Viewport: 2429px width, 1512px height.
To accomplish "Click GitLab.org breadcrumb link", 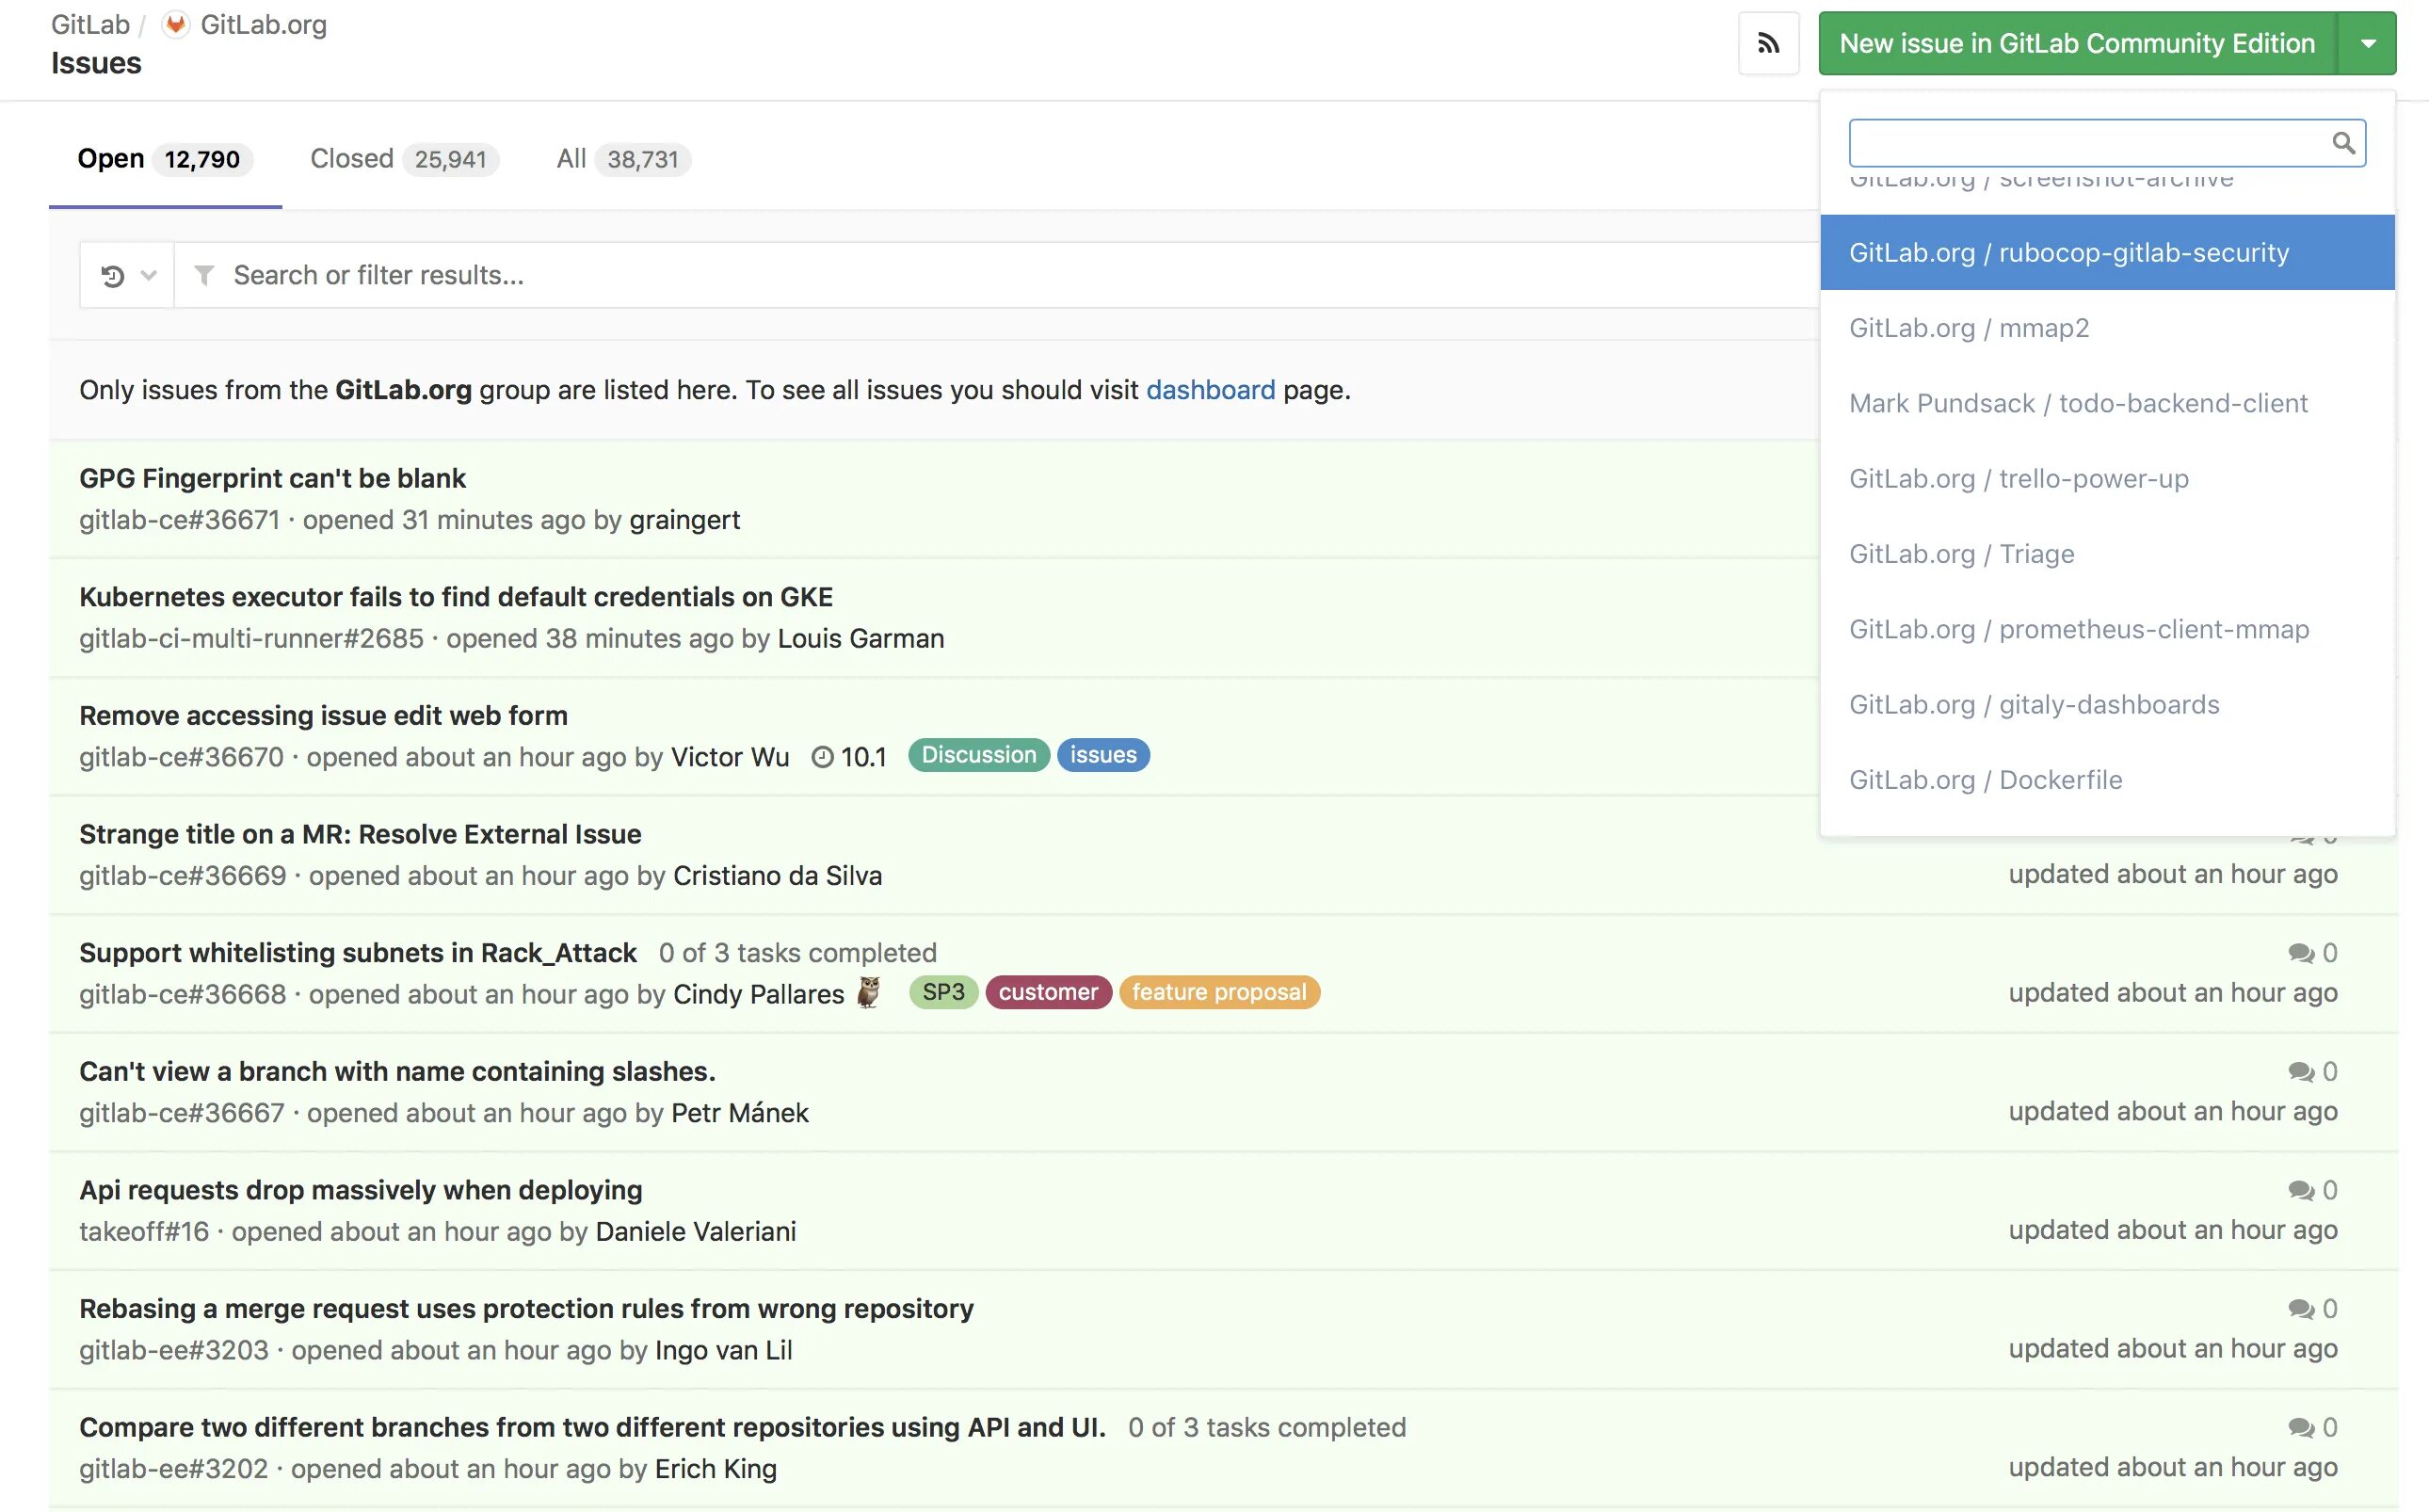I will point(263,24).
